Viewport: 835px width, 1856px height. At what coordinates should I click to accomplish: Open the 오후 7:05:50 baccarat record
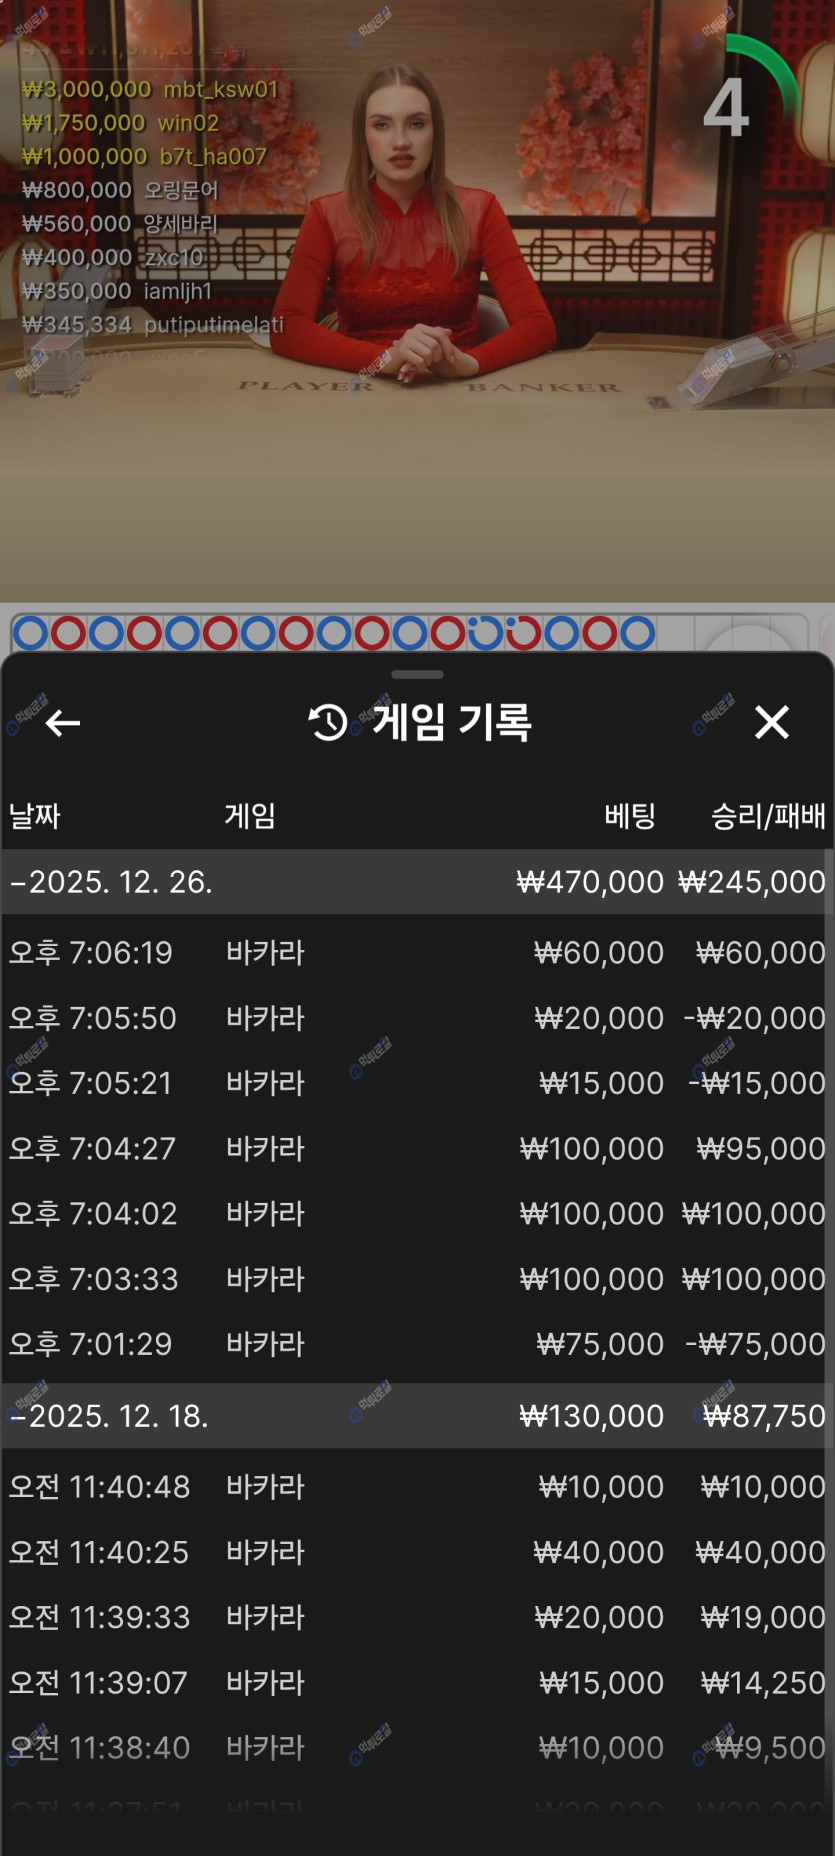click(417, 1018)
